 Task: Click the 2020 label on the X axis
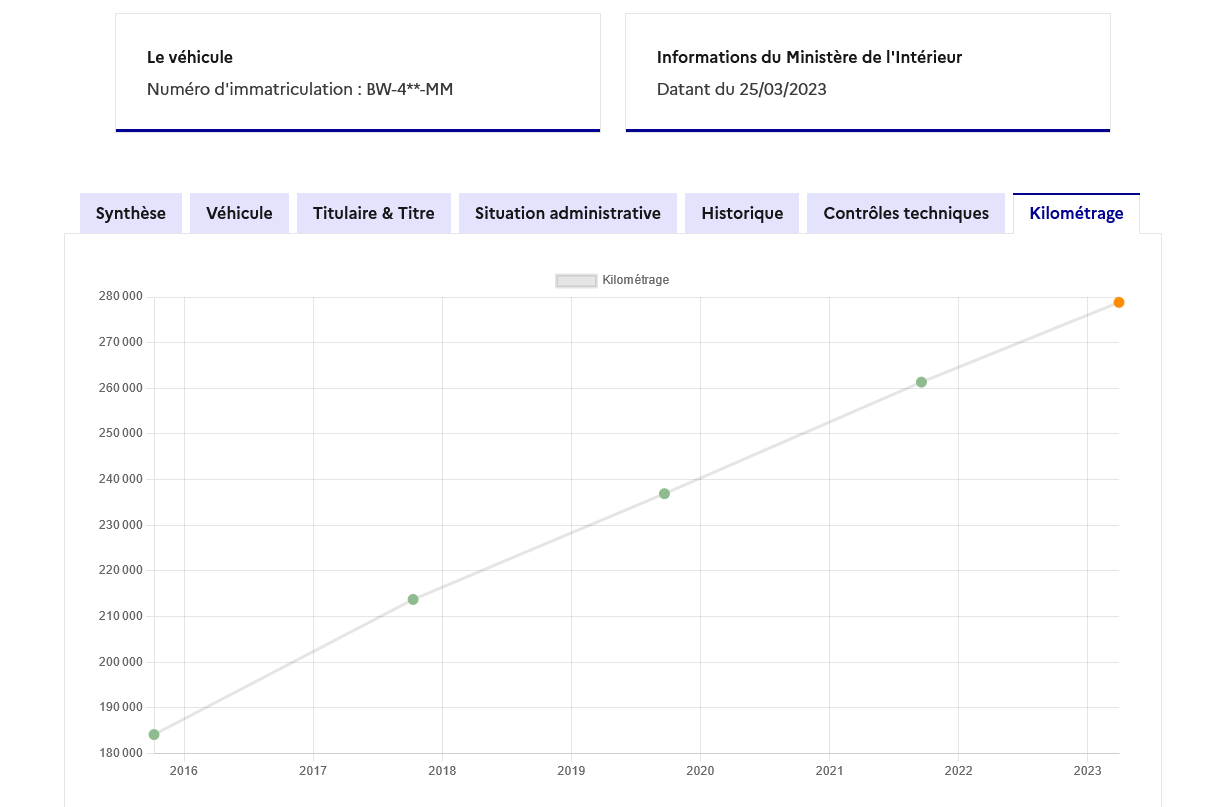coord(700,771)
